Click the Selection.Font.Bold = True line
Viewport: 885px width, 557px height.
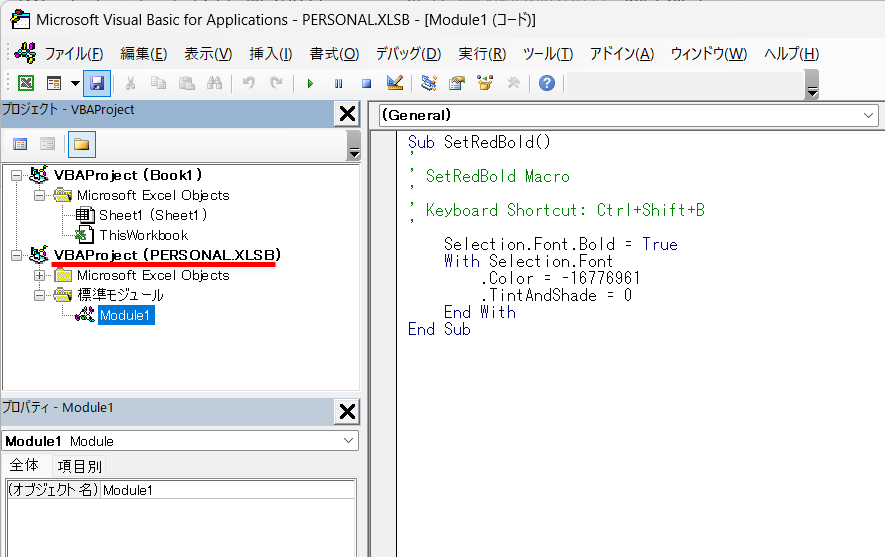560,244
